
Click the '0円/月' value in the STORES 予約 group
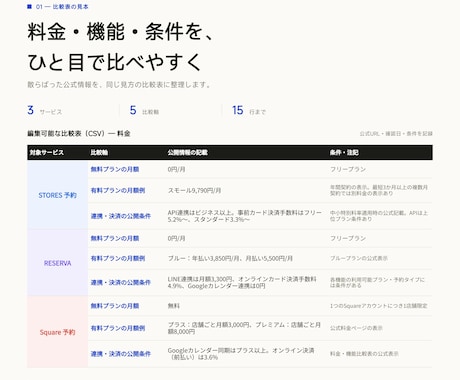click(x=176, y=169)
